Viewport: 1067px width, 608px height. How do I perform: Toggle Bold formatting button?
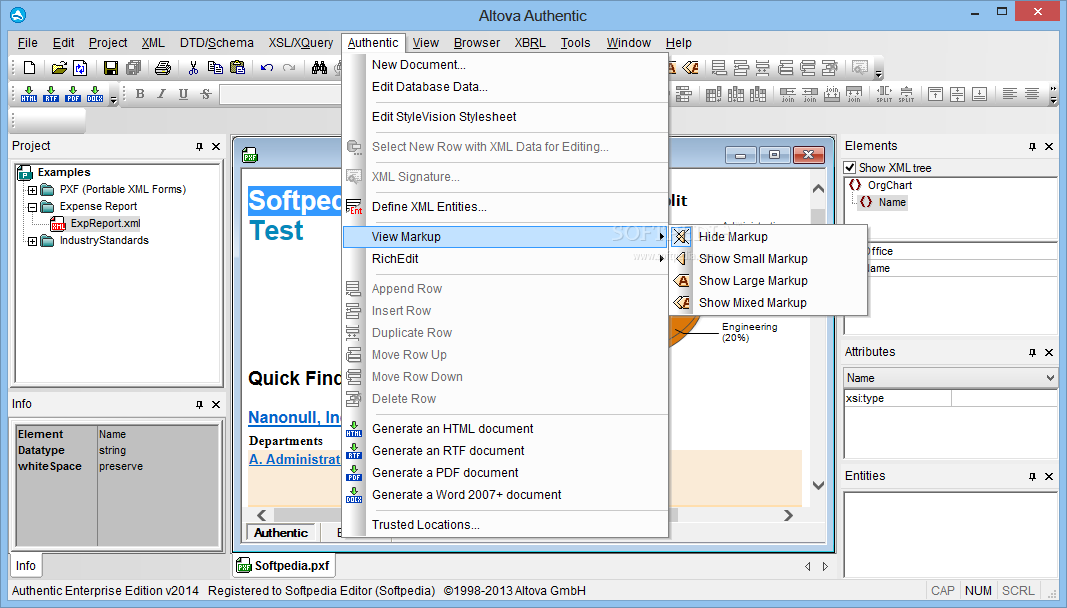click(139, 94)
